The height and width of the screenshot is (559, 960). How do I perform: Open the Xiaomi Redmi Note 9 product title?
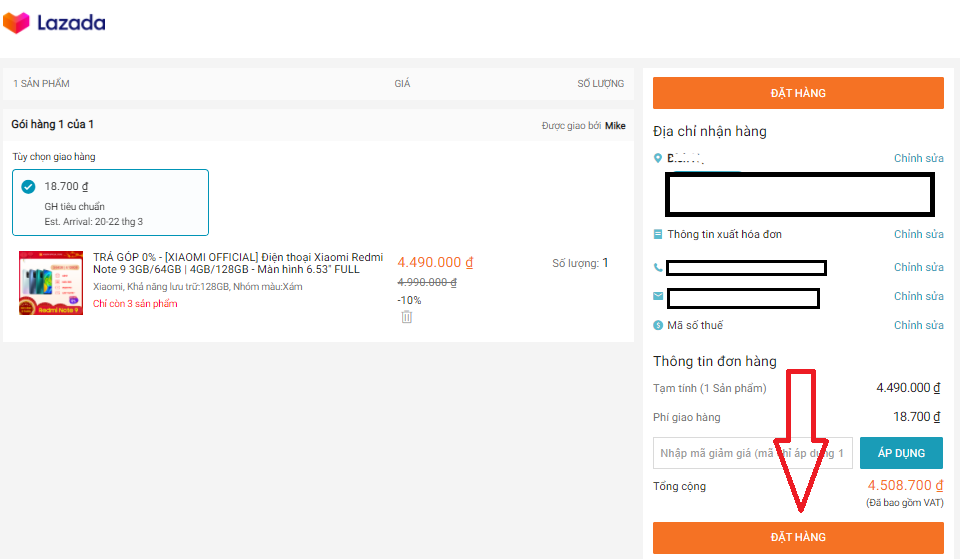click(x=238, y=263)
